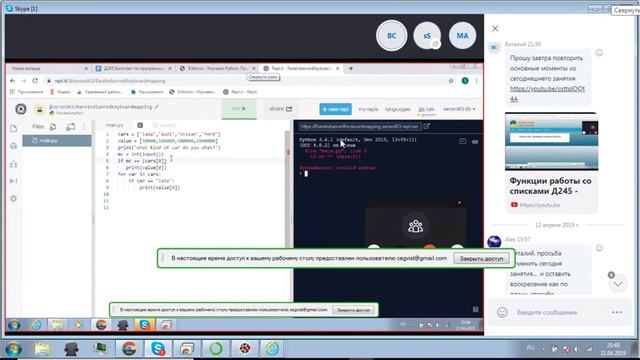
Task: Open the 'my repls' menu item
Action: (368, 109)
